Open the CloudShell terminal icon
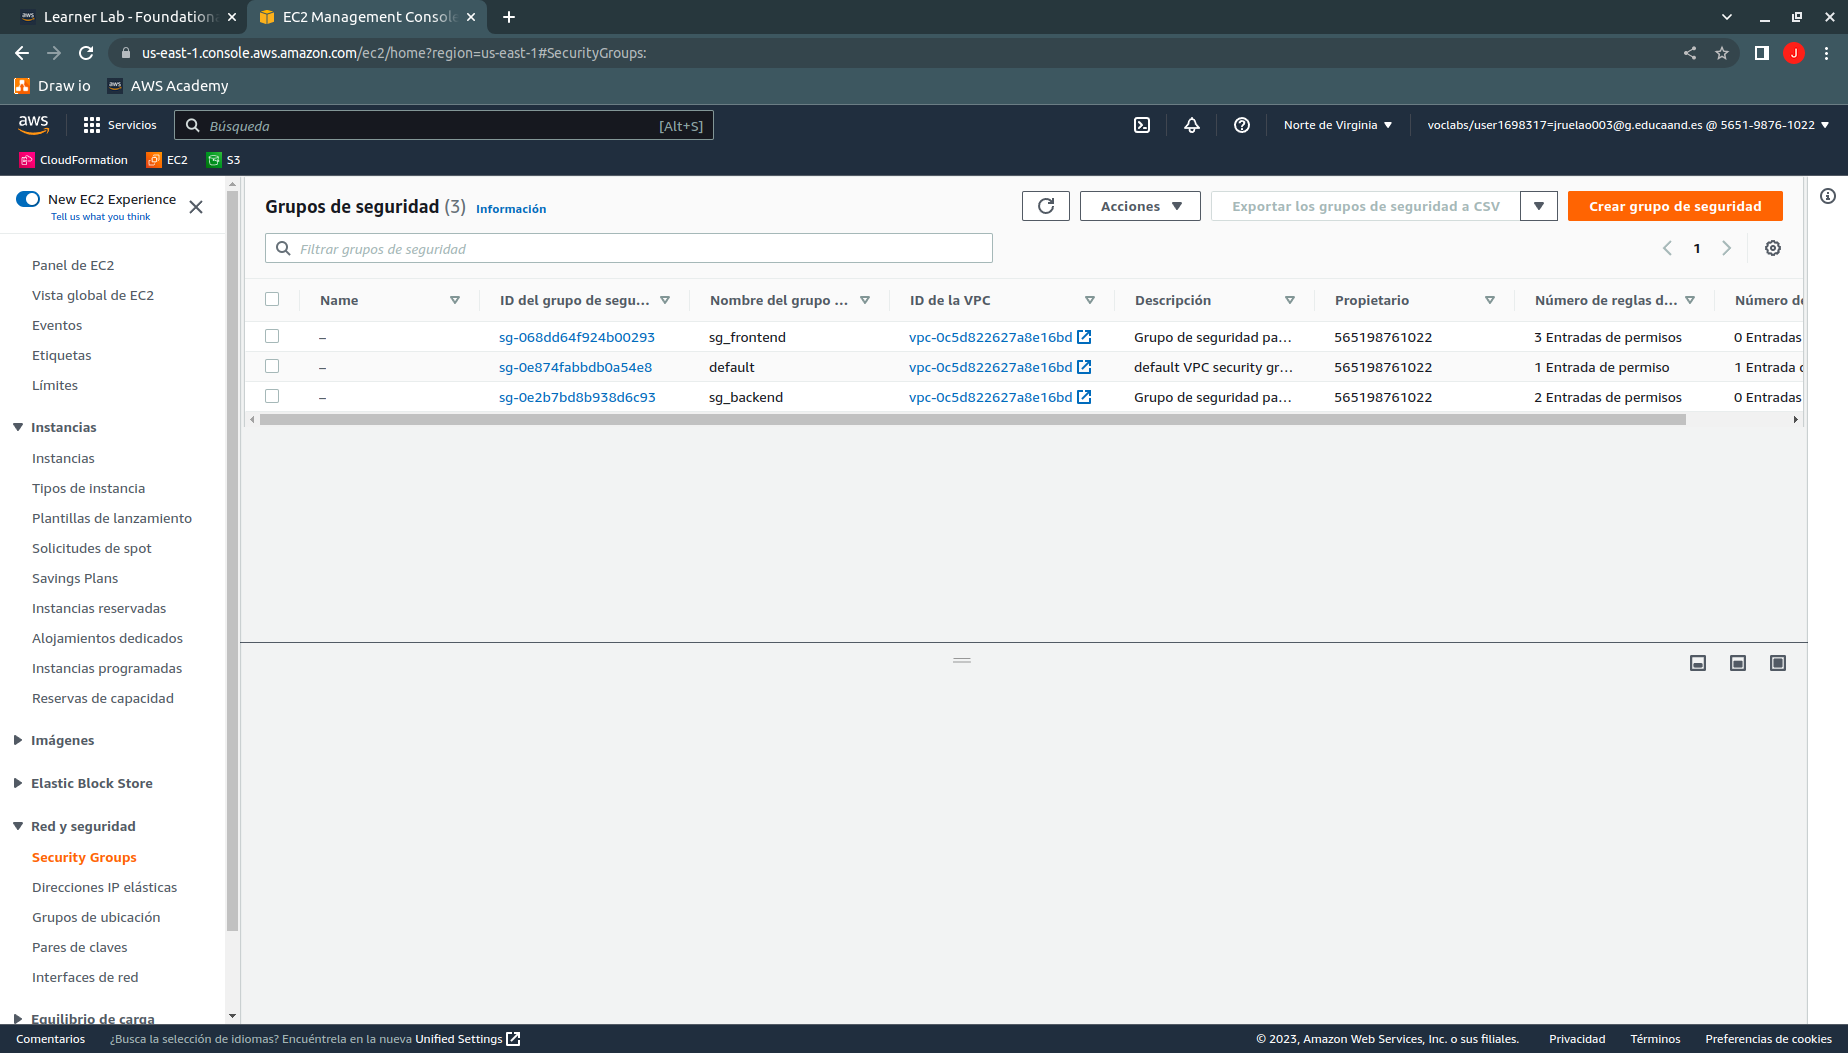Screen dimensions: 1848x1053 [x=1141, y=125]
